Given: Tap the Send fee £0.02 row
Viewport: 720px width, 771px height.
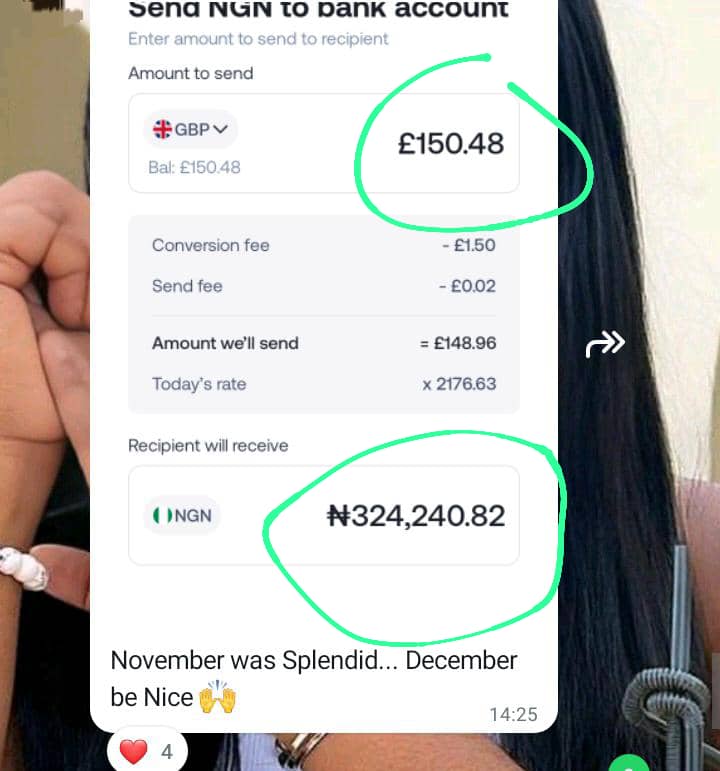Looking at the screenshot, I should [324, 286].
